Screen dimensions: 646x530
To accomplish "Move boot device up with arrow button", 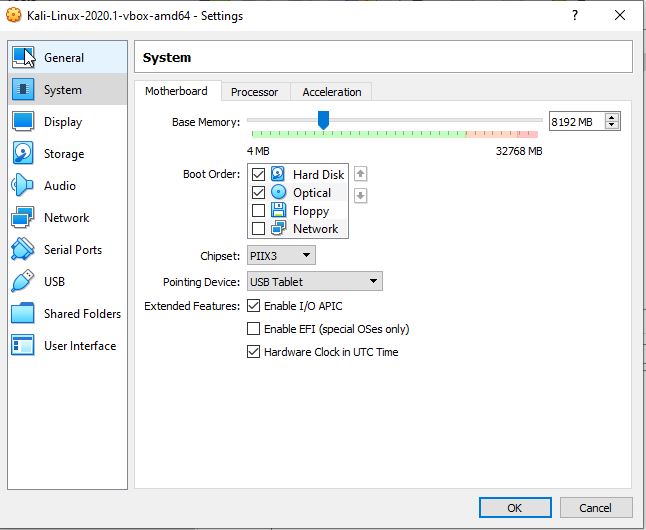I will pyautogui.click(x=360, y=174).
